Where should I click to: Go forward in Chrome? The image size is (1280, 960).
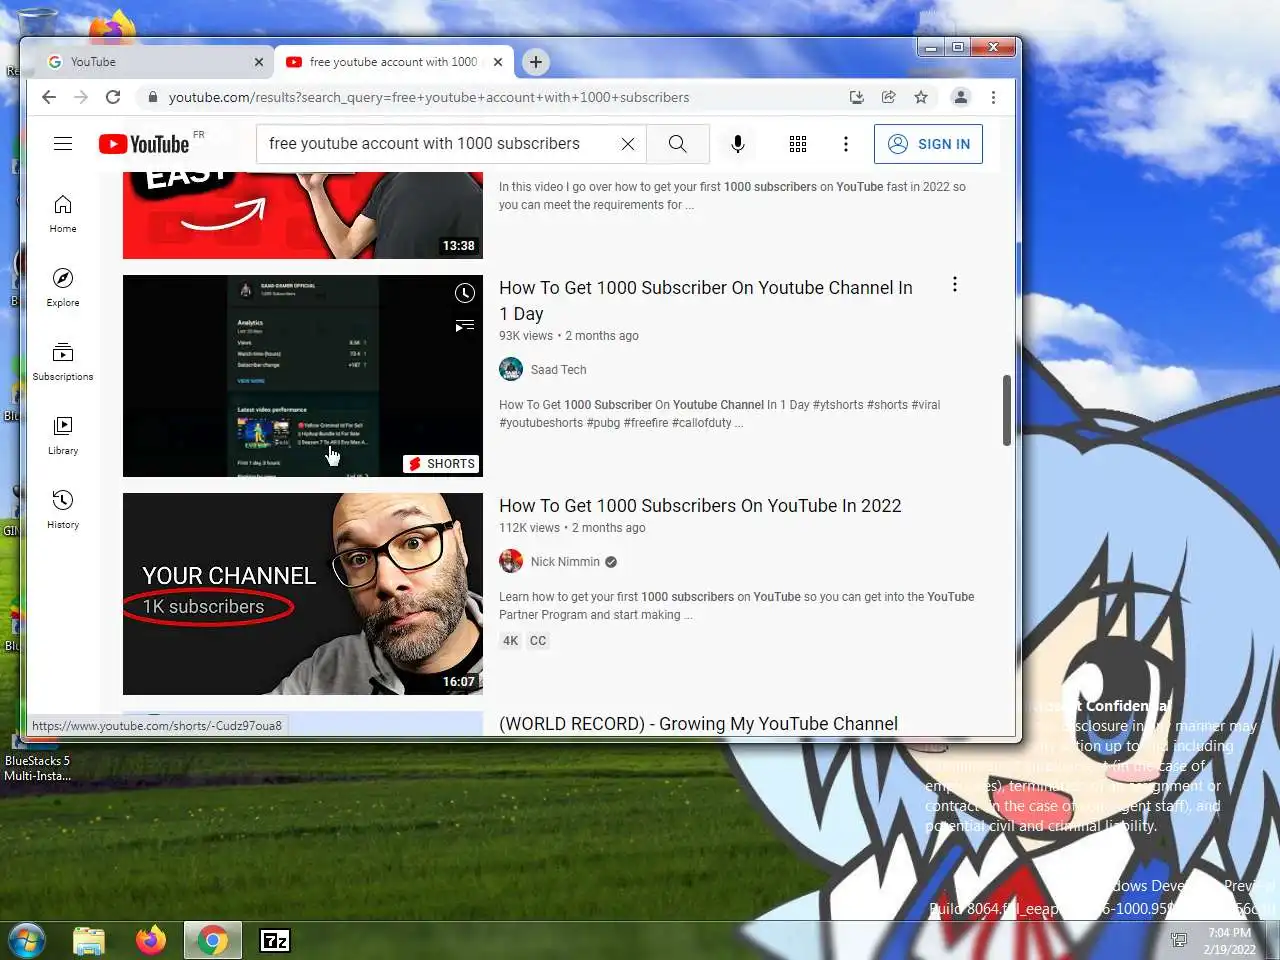pos(81,97)
